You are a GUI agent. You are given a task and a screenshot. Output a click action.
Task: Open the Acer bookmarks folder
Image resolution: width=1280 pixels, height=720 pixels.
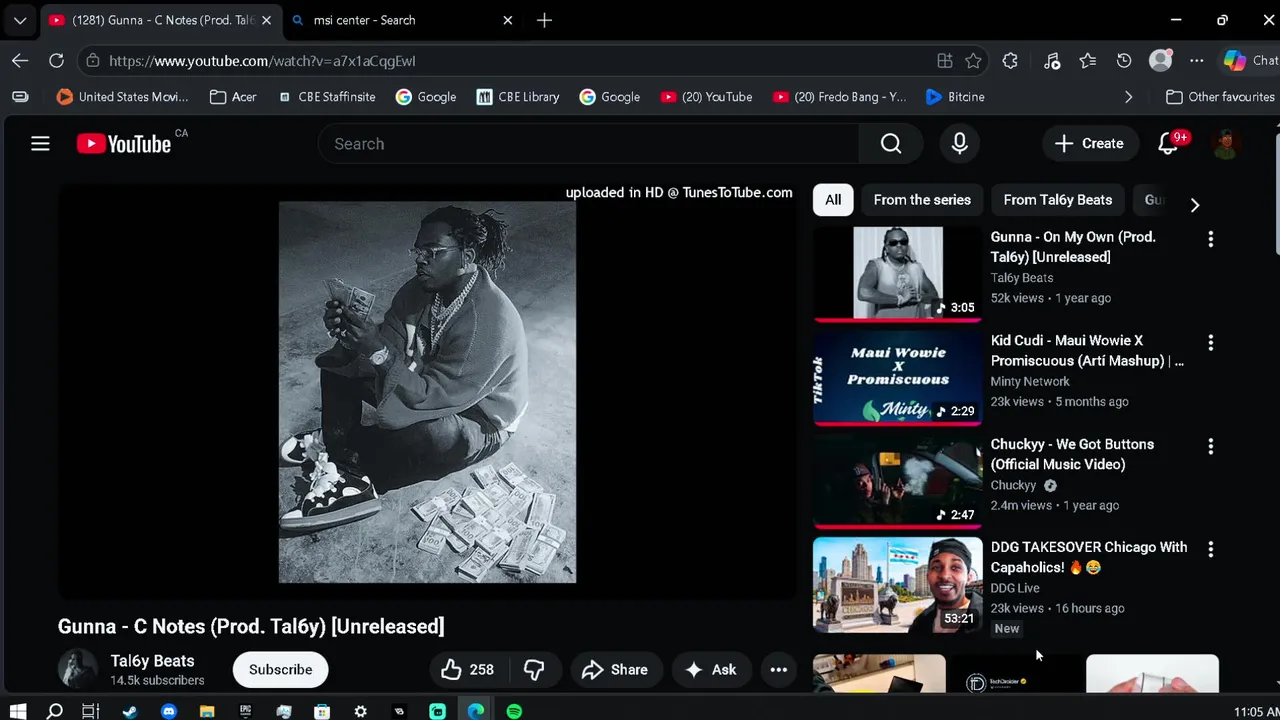click(x=233, y=97)
